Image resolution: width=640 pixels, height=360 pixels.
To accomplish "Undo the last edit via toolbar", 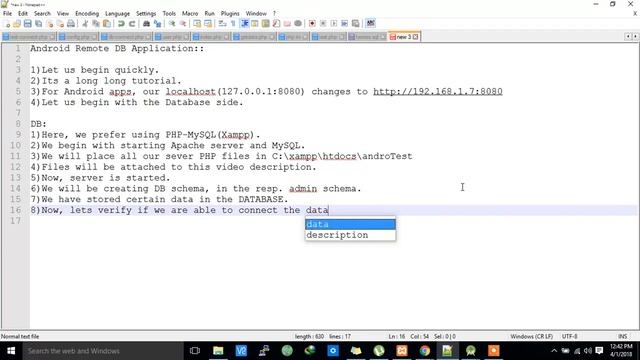I will [121, 24].
